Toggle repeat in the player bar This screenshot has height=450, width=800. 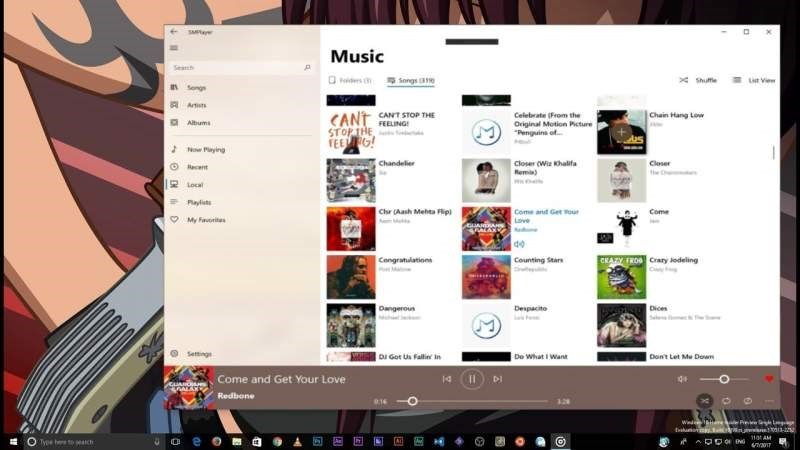[x=726, y=401]
